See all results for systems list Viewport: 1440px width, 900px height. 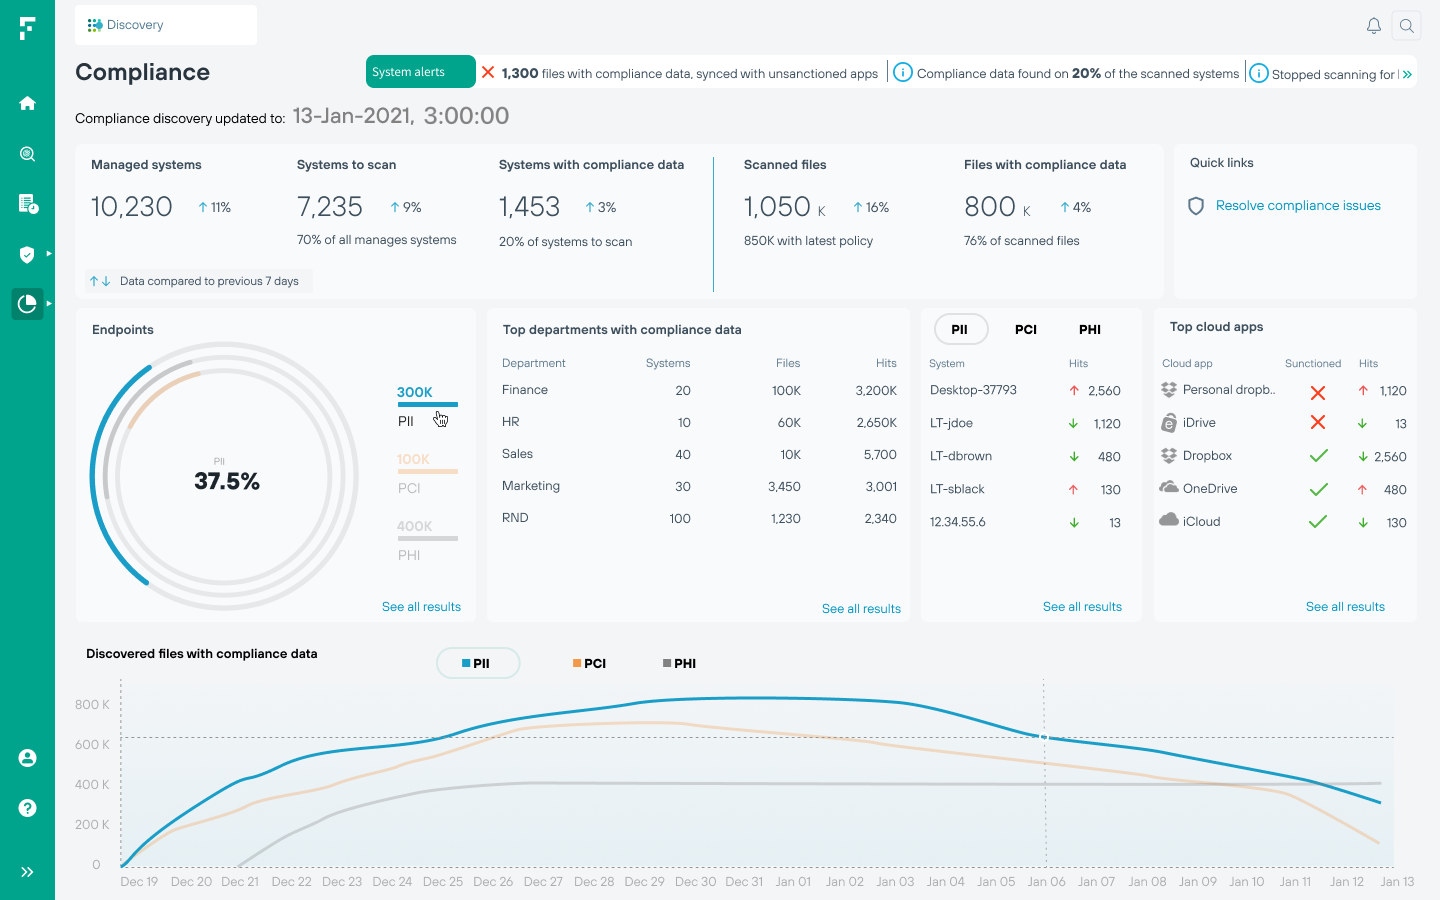pyautogui.click(x=1082, y=607)
